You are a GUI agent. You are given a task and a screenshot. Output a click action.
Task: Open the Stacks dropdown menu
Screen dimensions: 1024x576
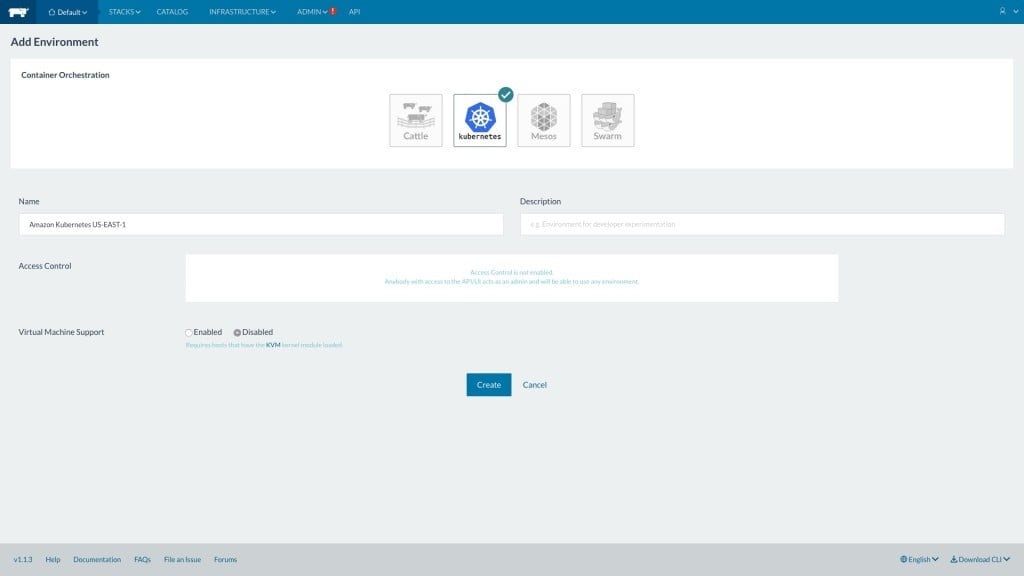tap(124, 12)
